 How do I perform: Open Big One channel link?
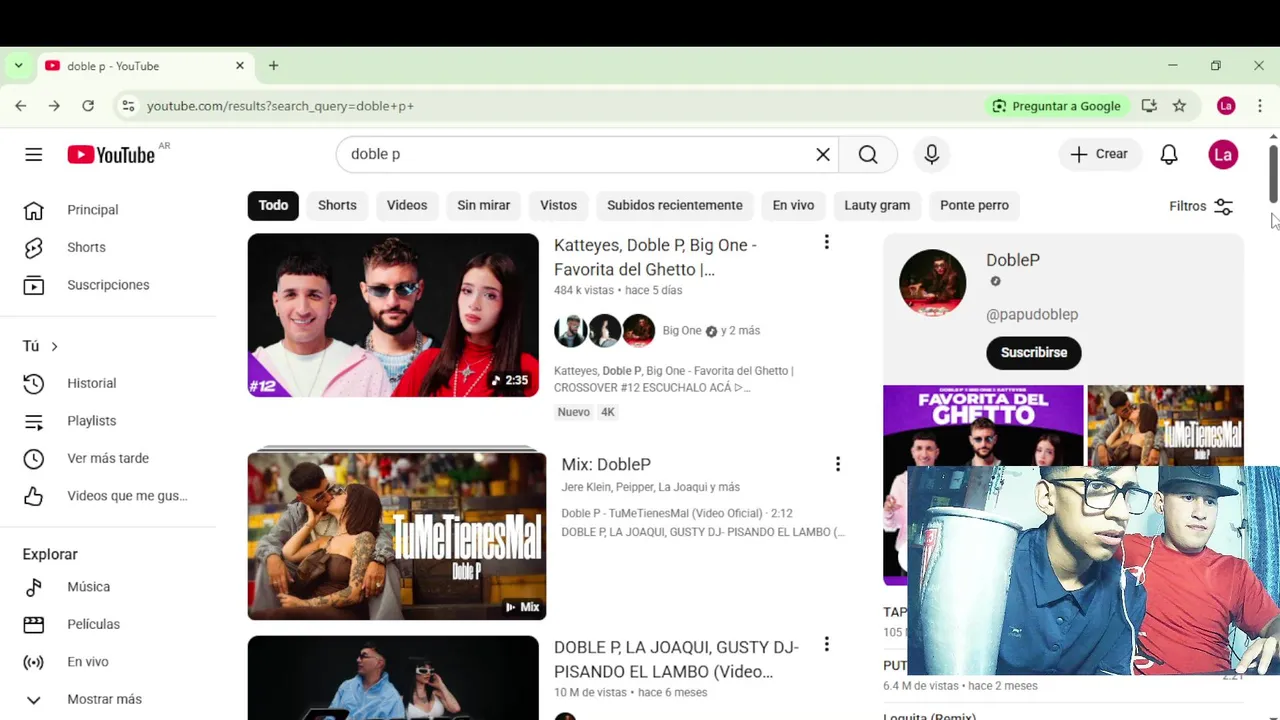pyautogui.click(x=682, y=331)
